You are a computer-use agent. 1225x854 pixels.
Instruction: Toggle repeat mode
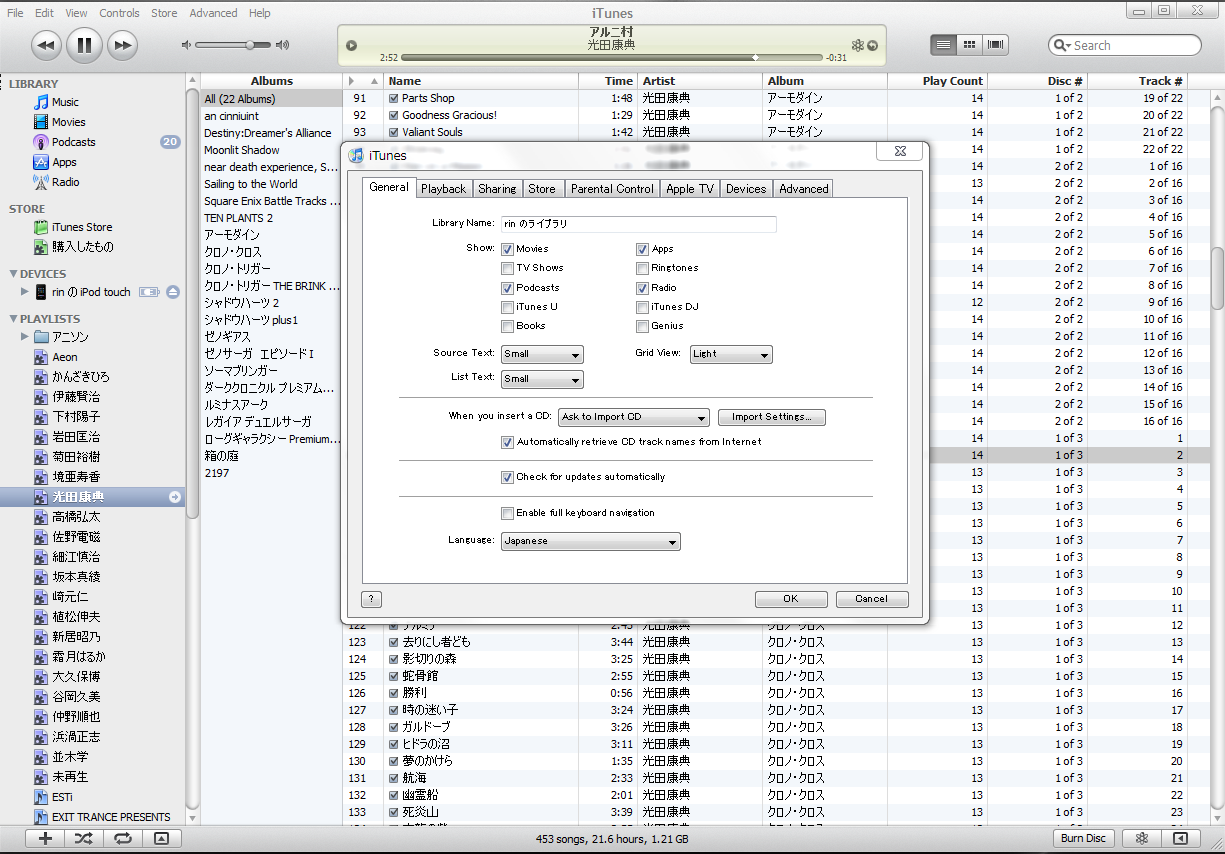pos(123,838)
